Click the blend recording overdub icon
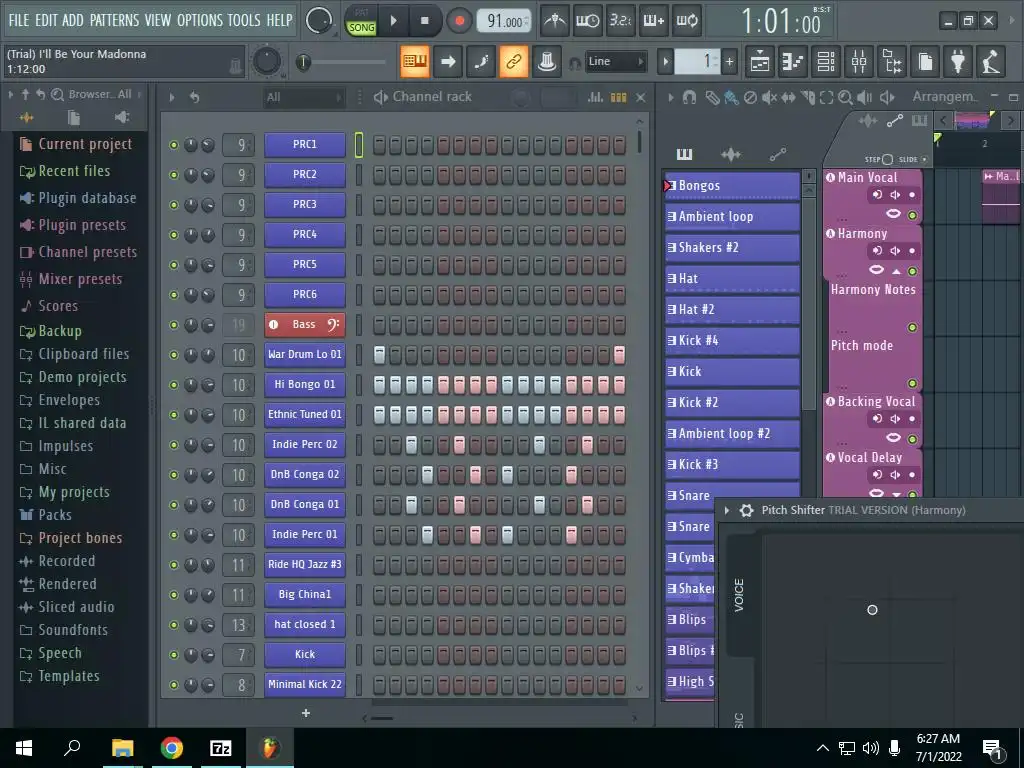This screenshot has width=1024, height=768. [653, 20]
